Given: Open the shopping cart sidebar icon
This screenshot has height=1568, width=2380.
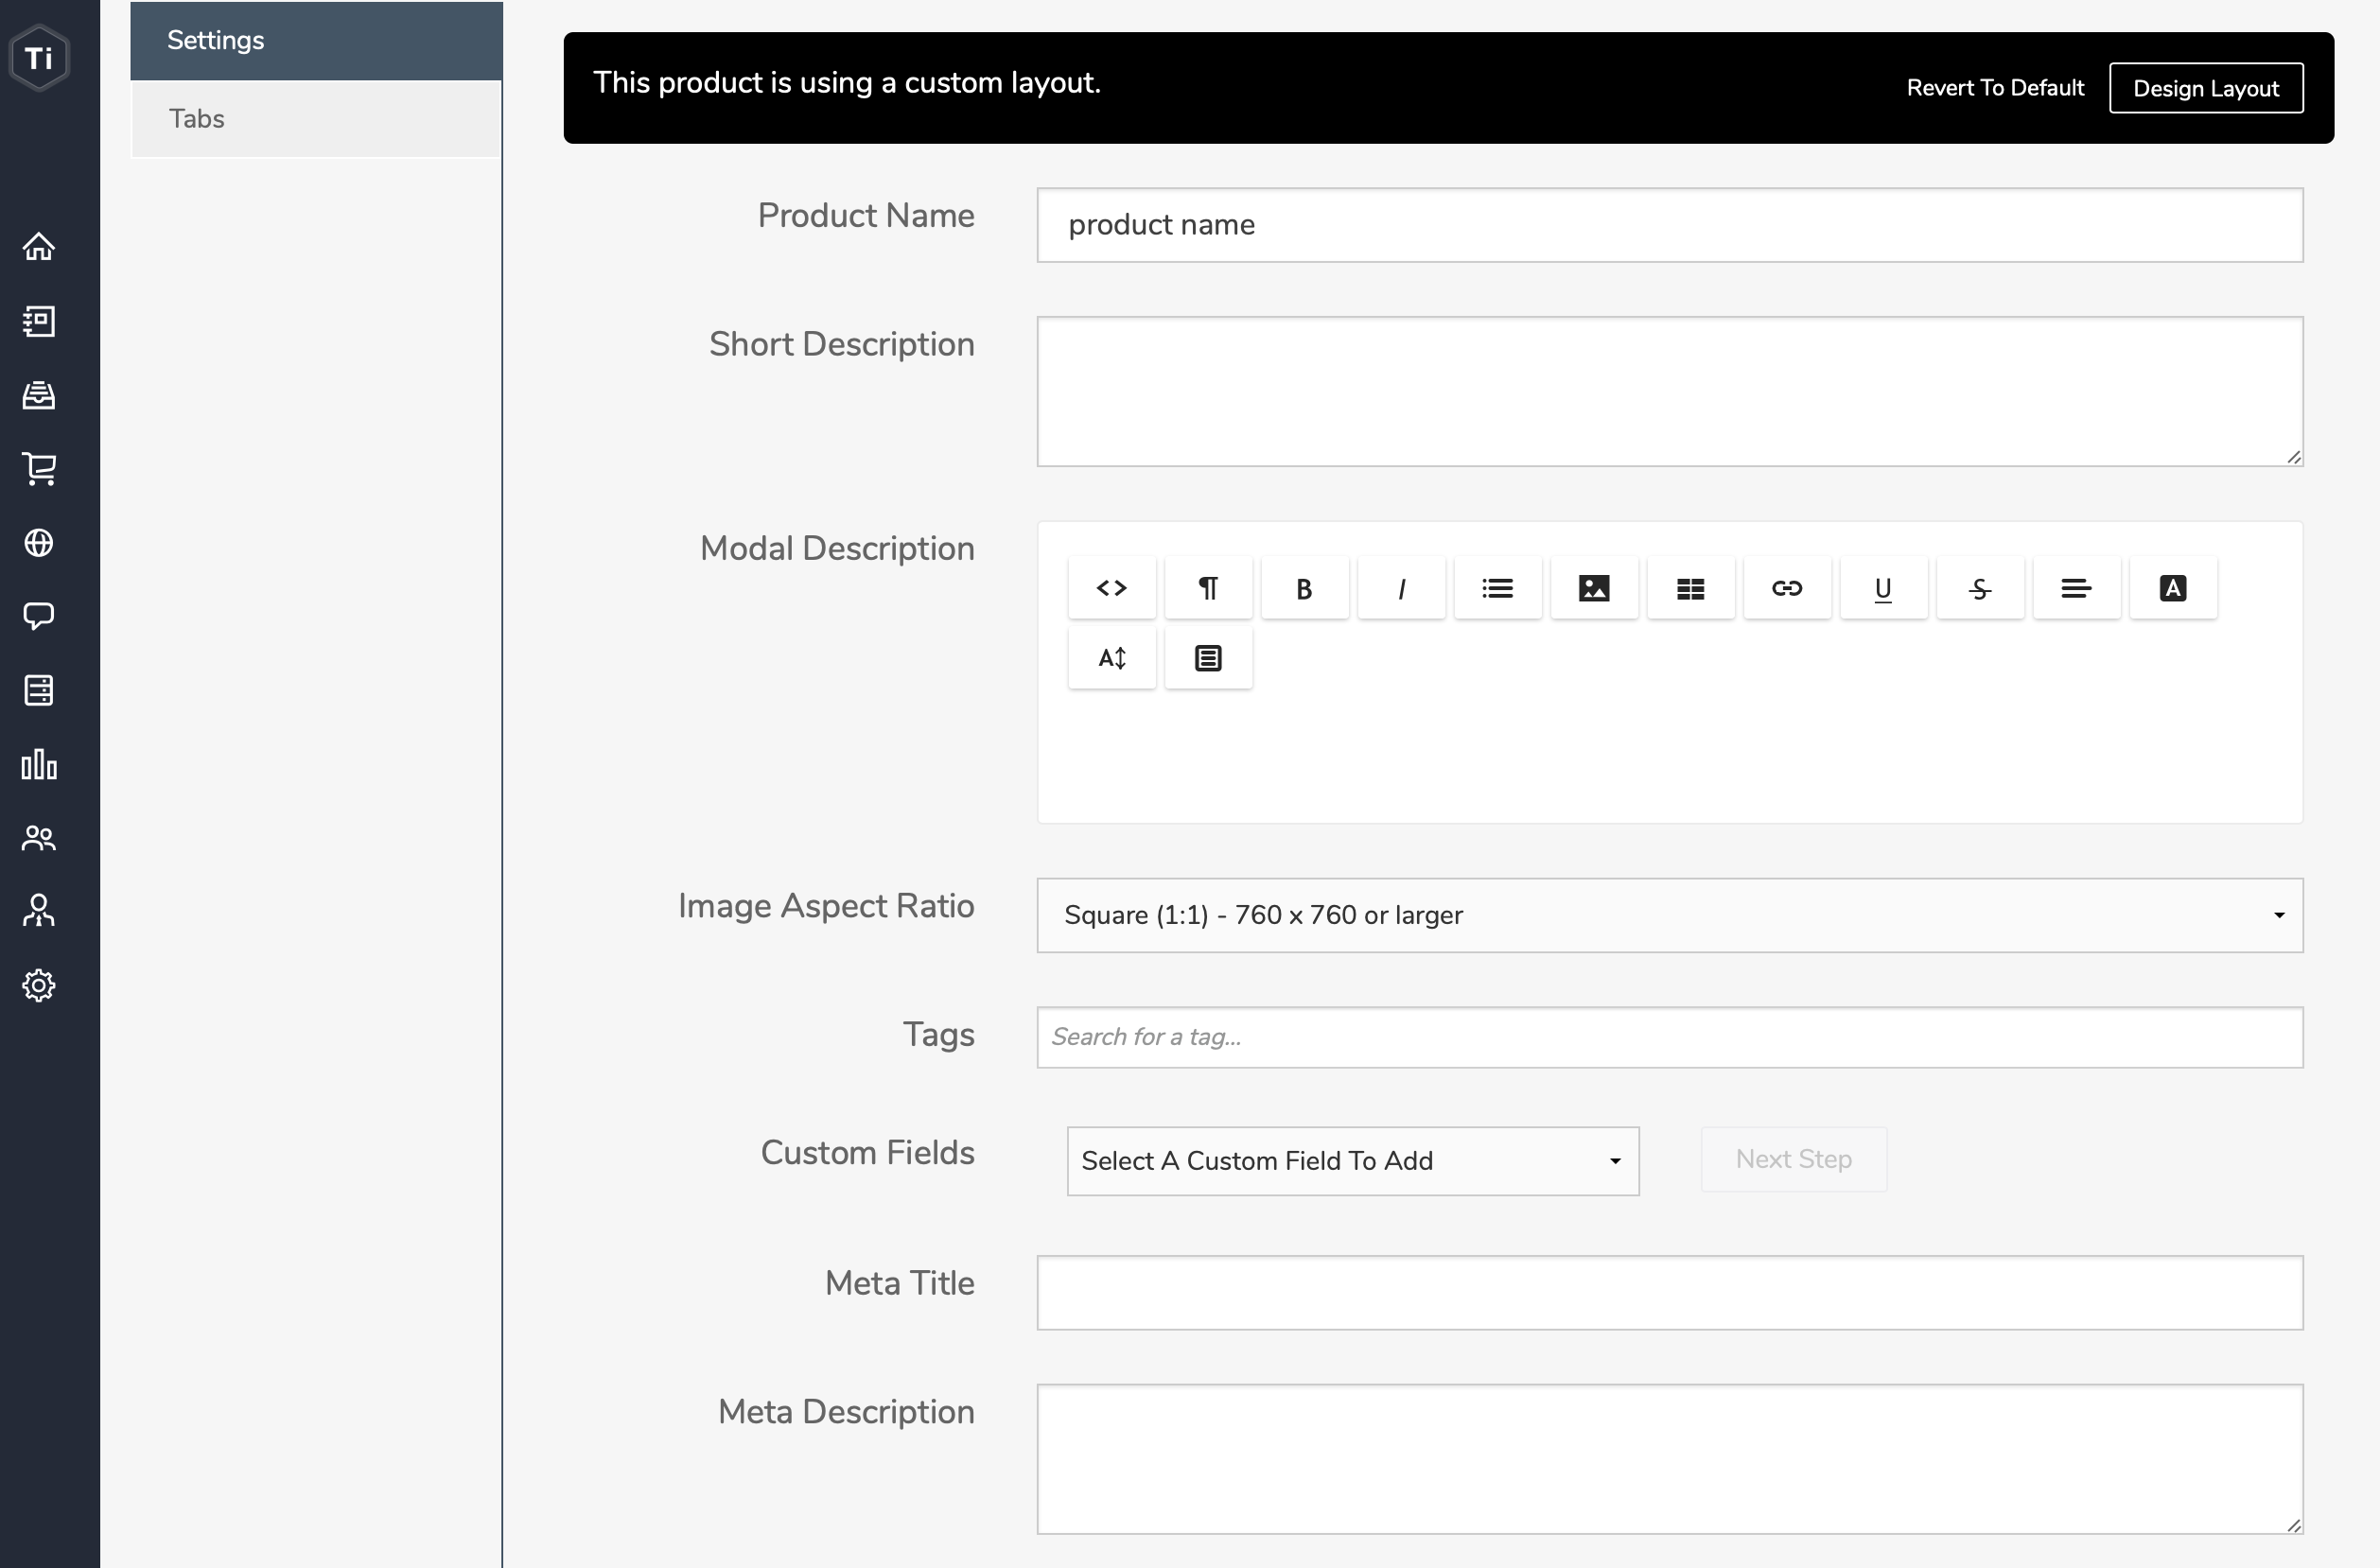Looking at the screenshot, I should pyautogui.click(x=39, y=468).
